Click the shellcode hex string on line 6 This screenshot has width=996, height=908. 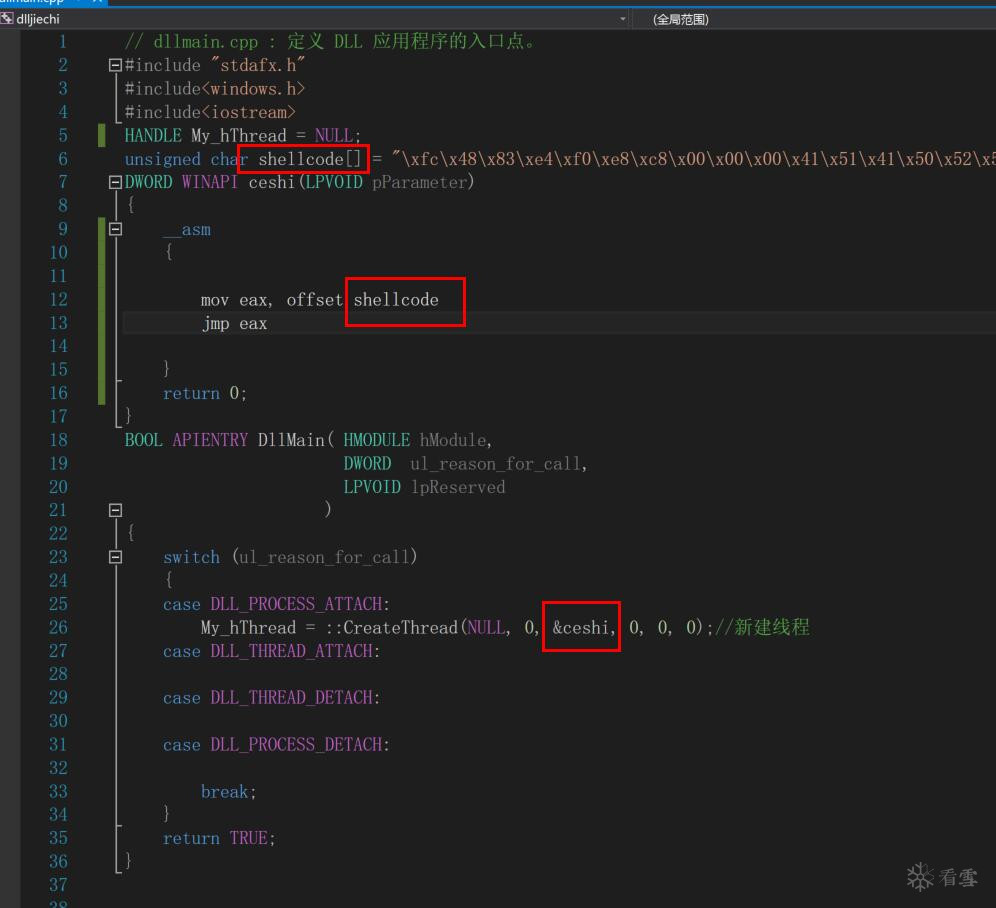point(693,159)
